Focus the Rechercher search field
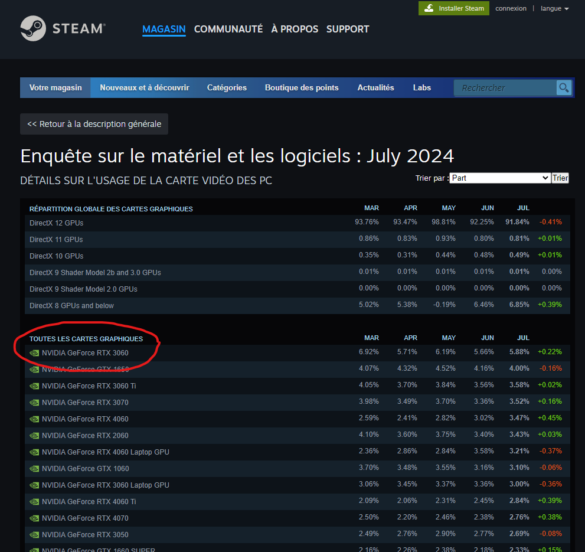Screen dimensions: 585x552 click(x=505, y=88)
